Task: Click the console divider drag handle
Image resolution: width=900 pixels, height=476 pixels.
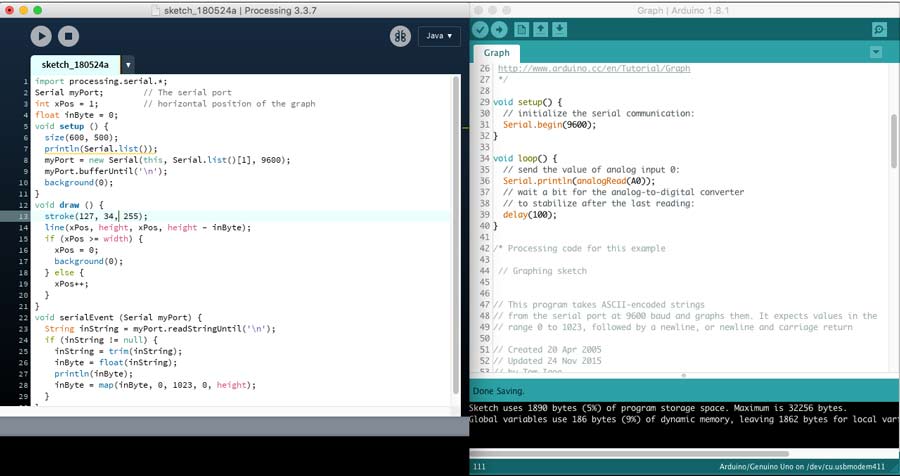Action: click(x=683, y=377)
